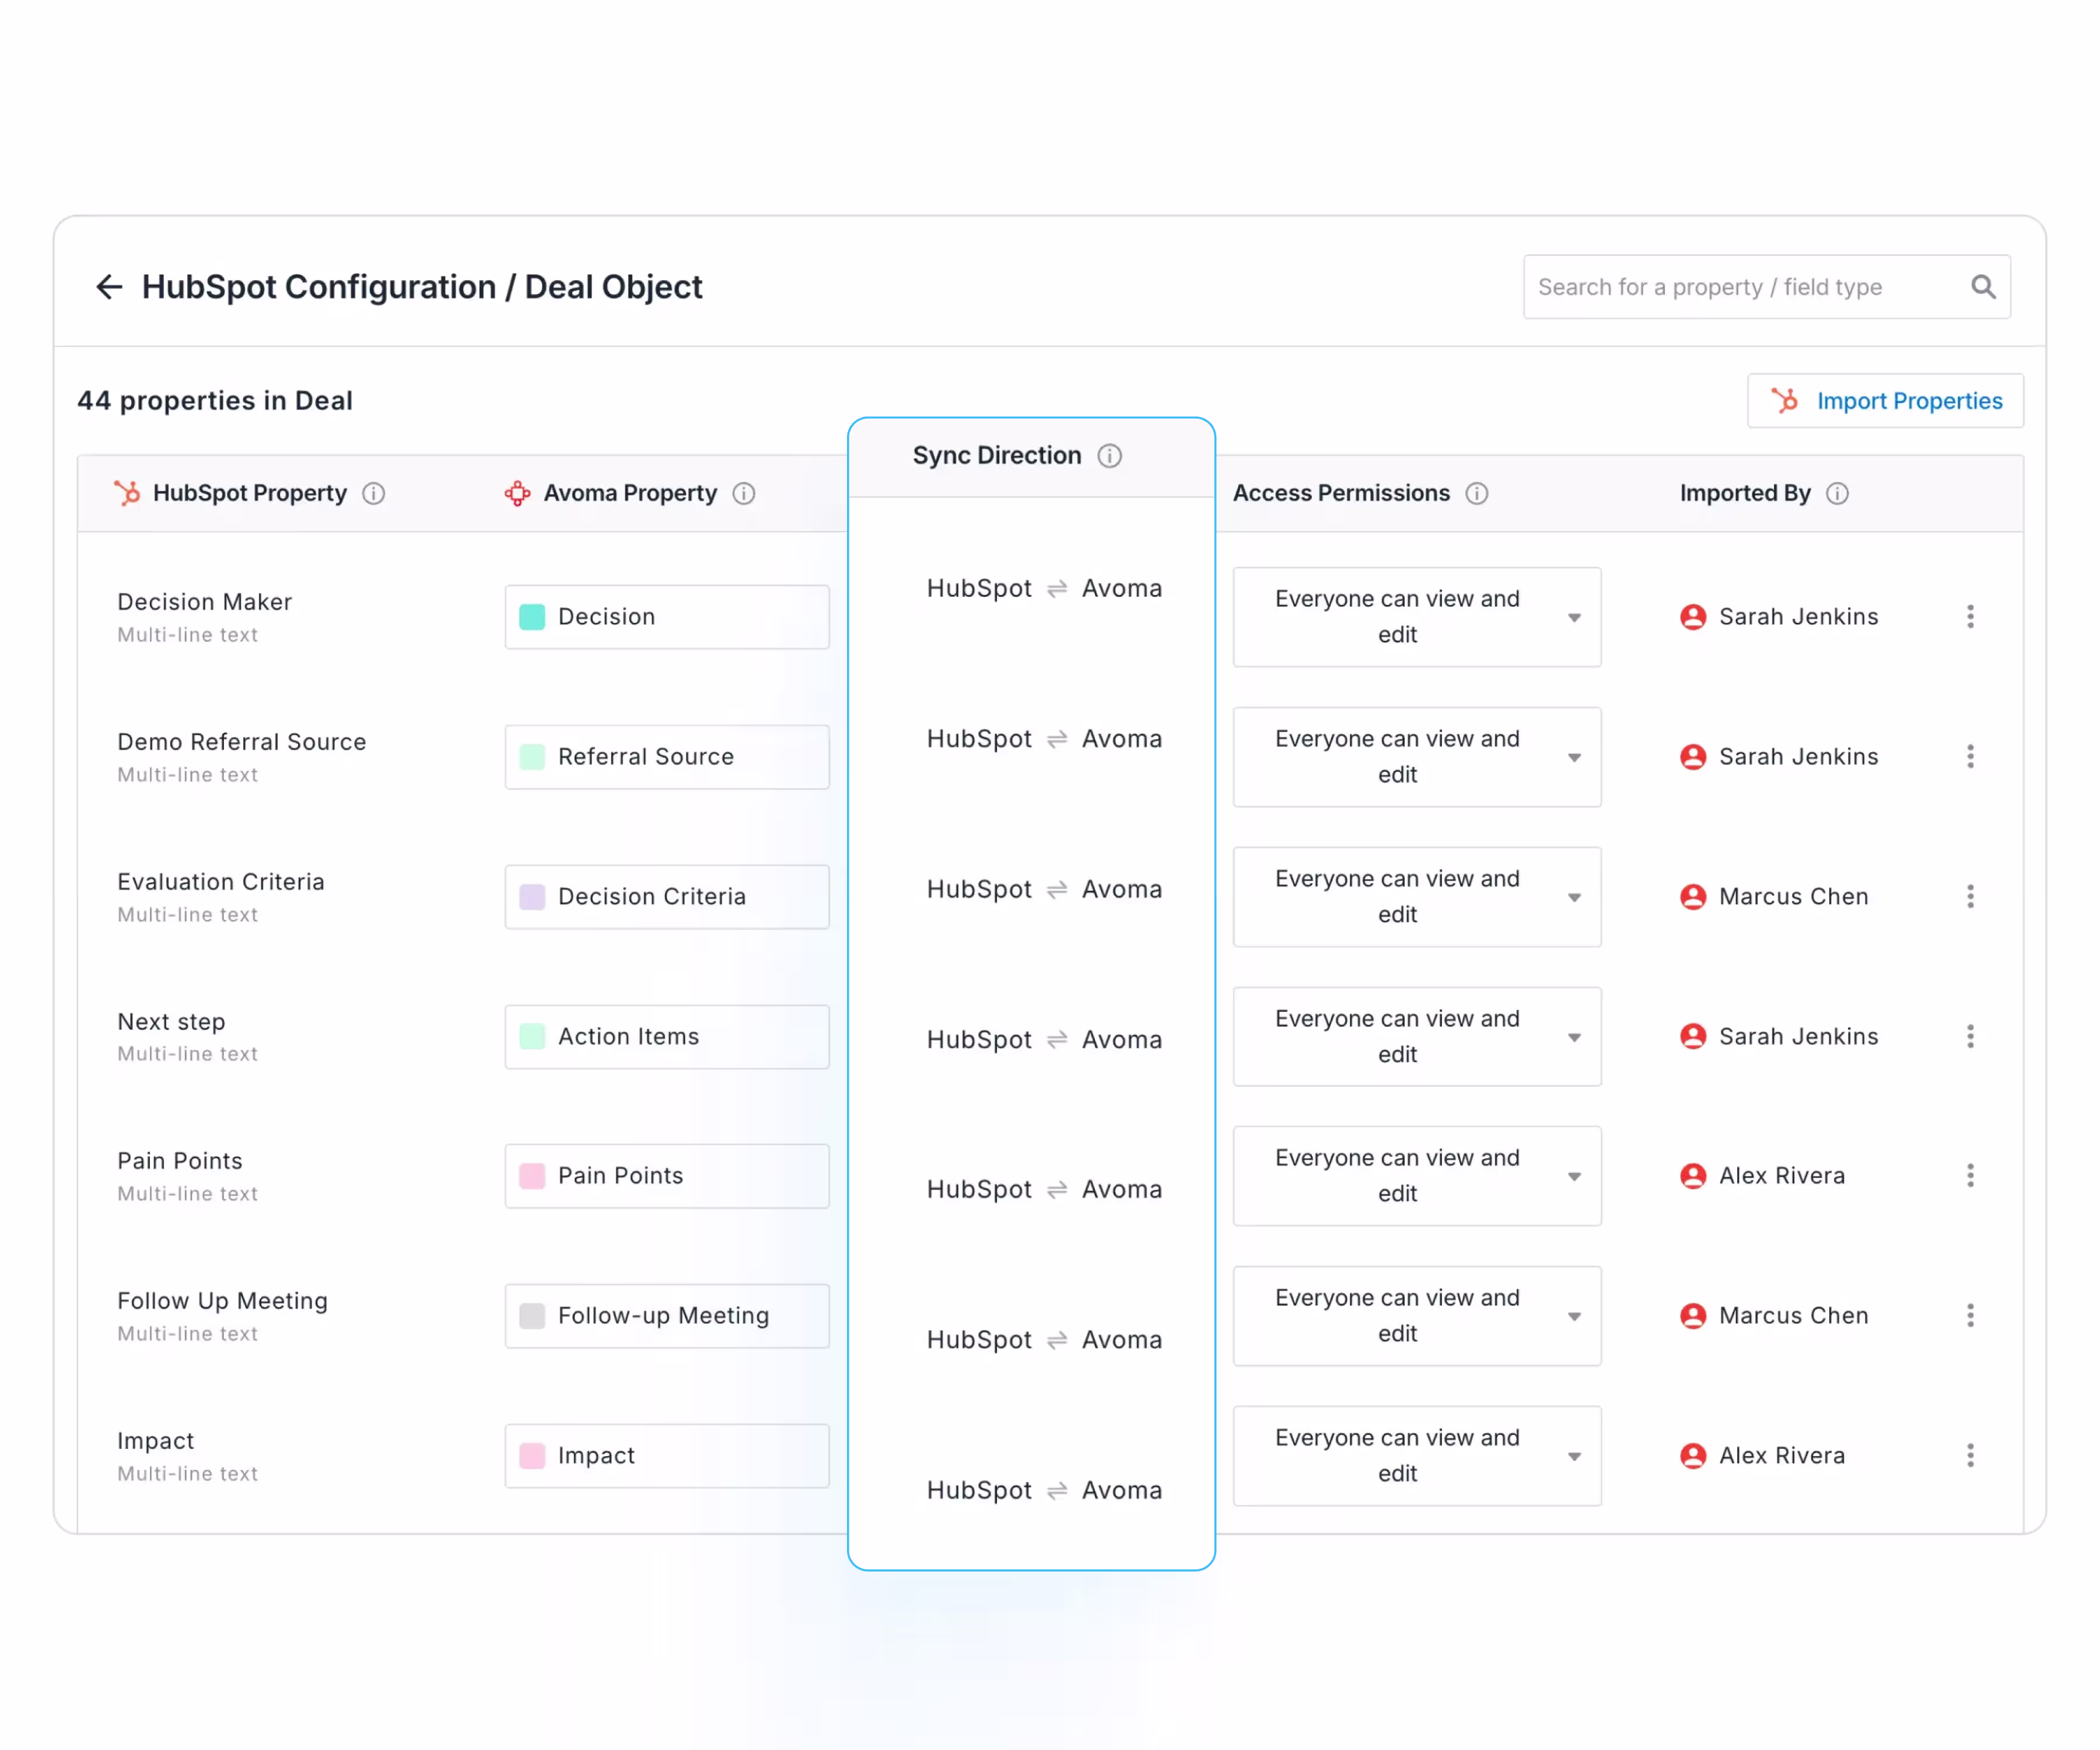Click Alex Rivera name in Impact row
Screen dimensions: 2100x1750
[1782, 1456]
